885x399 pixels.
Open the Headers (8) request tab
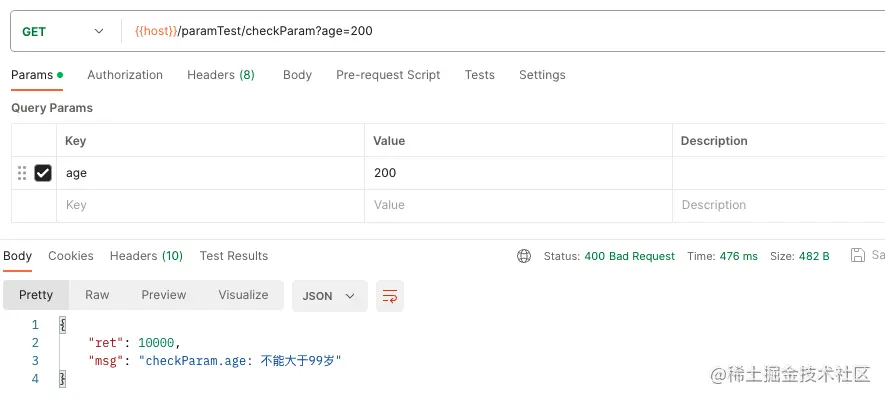point(221,75)
